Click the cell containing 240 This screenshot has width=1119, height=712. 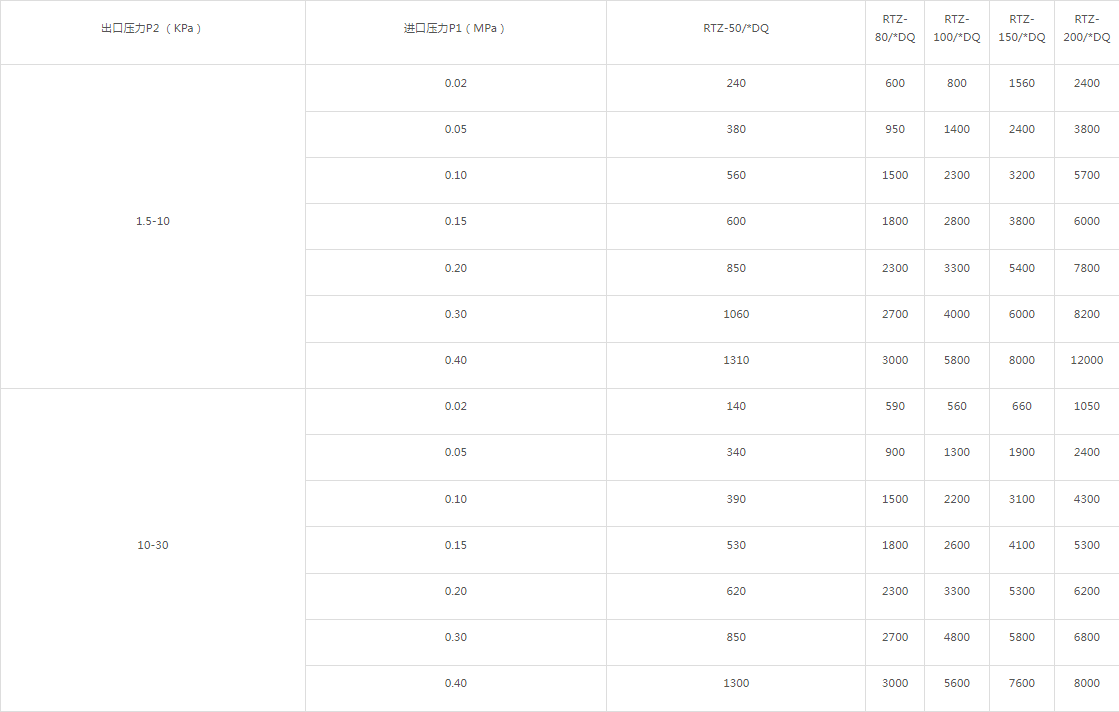coord(736,83)
